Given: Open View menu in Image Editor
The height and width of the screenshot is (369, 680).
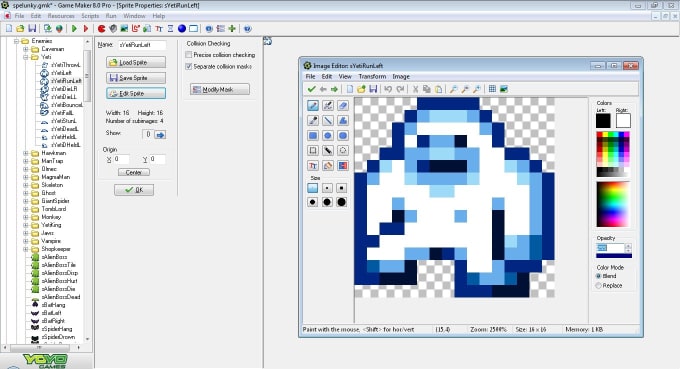Looking at the screenshot, I should pos(345,76).
